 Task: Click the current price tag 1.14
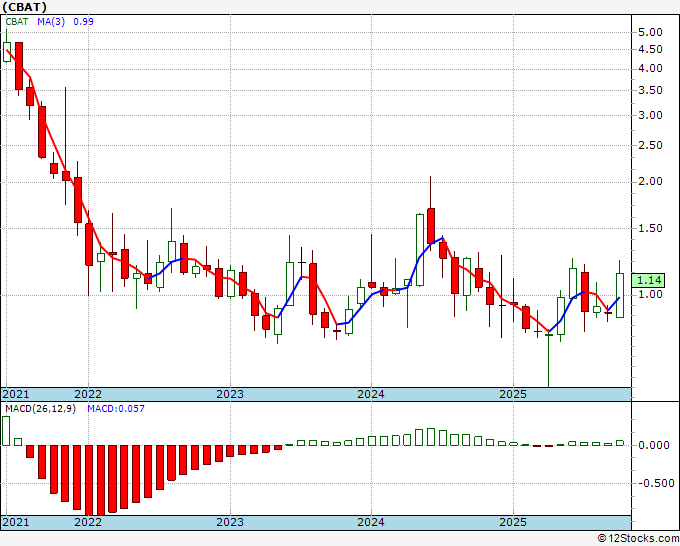648,280
